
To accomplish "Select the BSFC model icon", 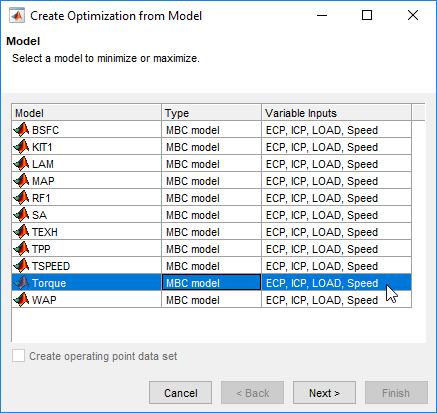I will point(21,130).
